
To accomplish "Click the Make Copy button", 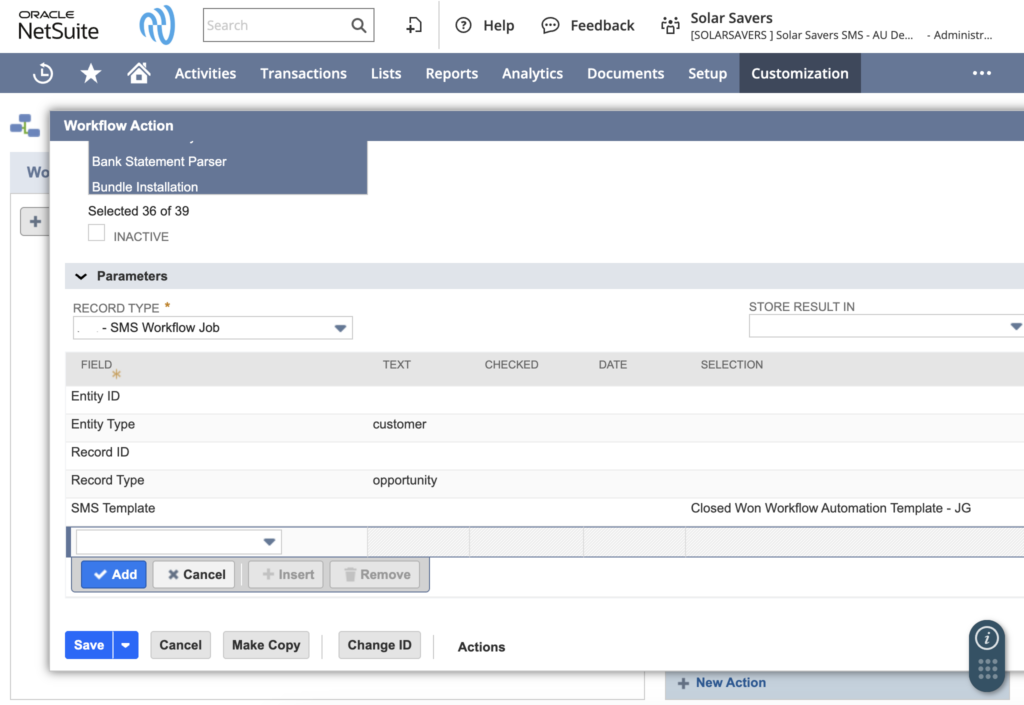I will coord(266,645).
